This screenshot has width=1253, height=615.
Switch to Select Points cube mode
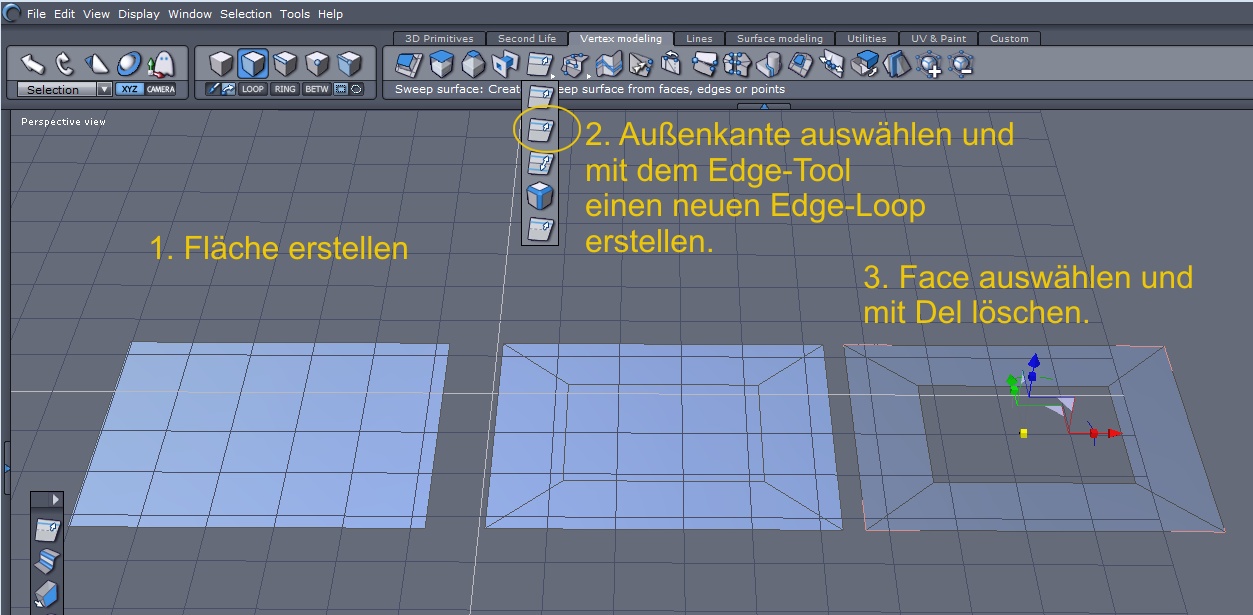(x=317, y=65)
